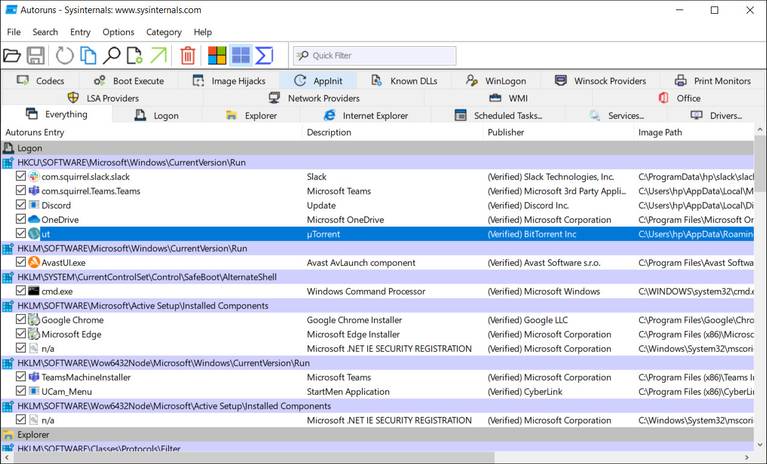This screenshot has height=464, width=767.
Task: Click the colorful Microsoft logo filter icon
Action: (x=217, y=56)
